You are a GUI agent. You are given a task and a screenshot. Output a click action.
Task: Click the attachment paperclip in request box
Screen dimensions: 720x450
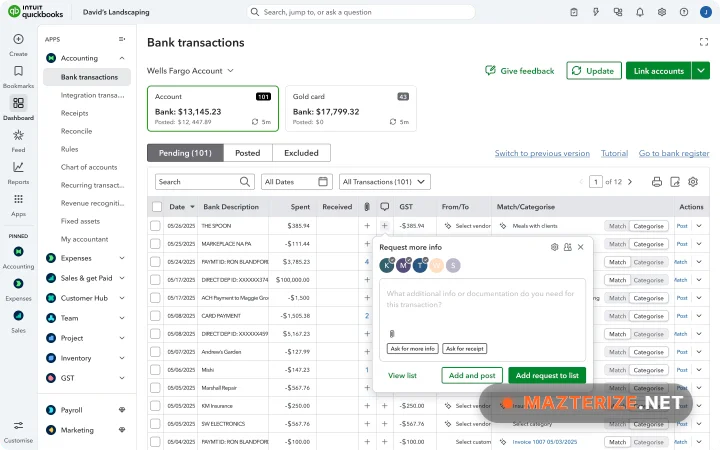[x=392, y=334]
